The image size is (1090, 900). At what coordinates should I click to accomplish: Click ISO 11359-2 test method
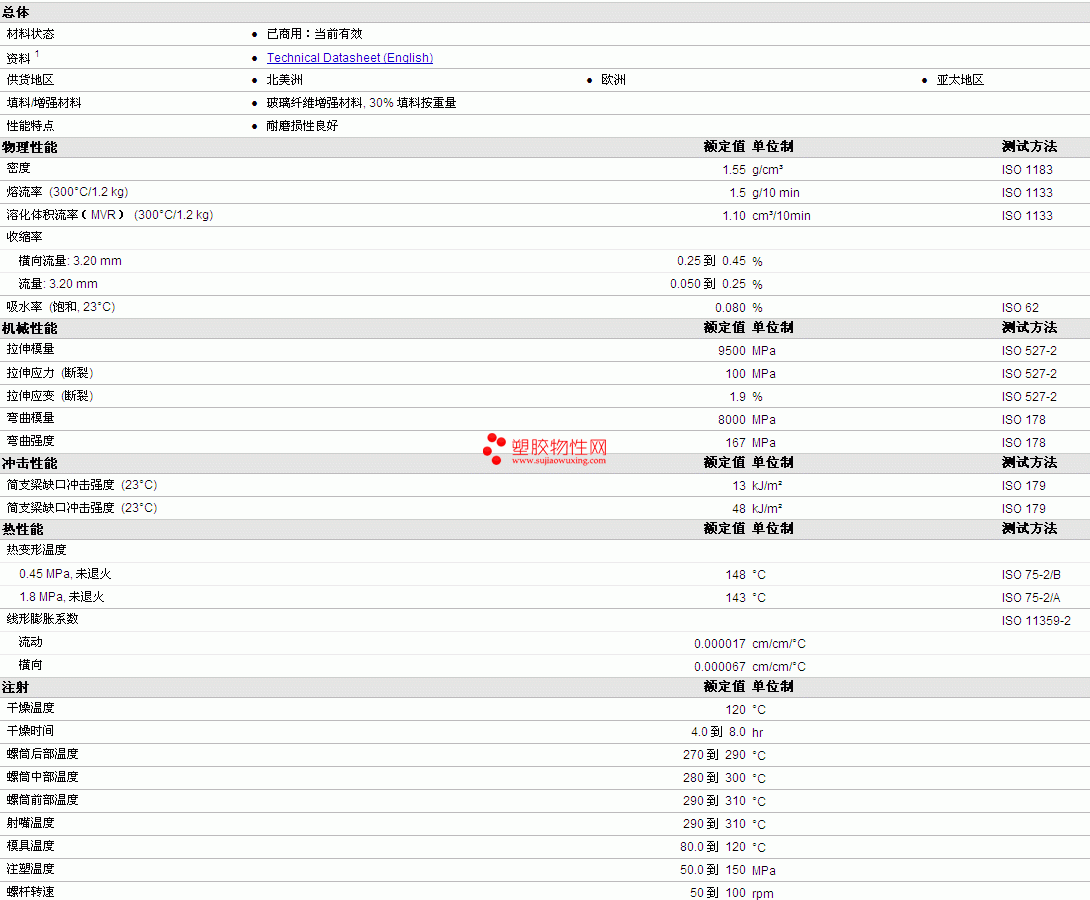pyautogui.click(x=1036, y=621)
